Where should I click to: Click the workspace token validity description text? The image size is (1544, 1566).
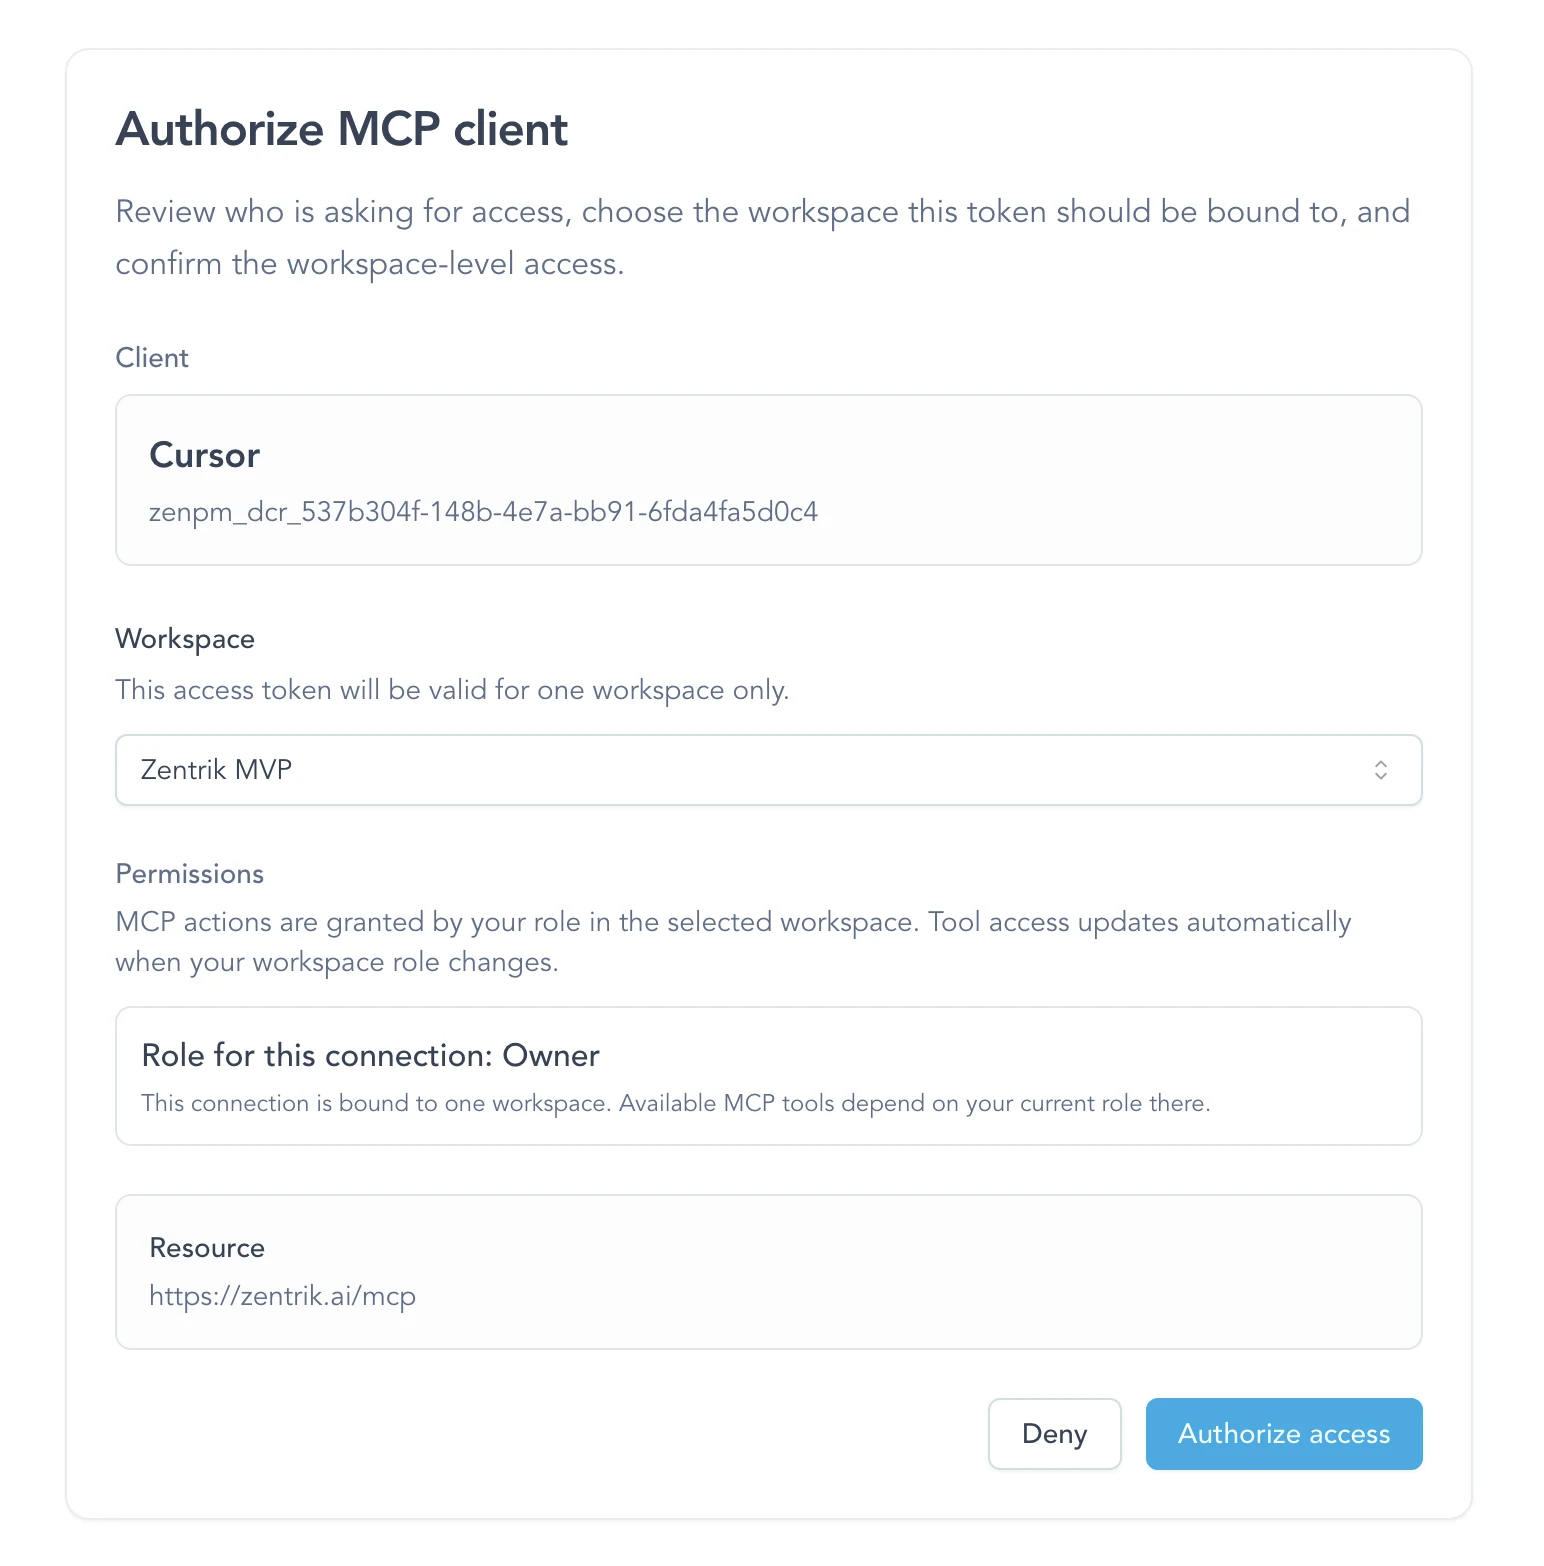452,689
